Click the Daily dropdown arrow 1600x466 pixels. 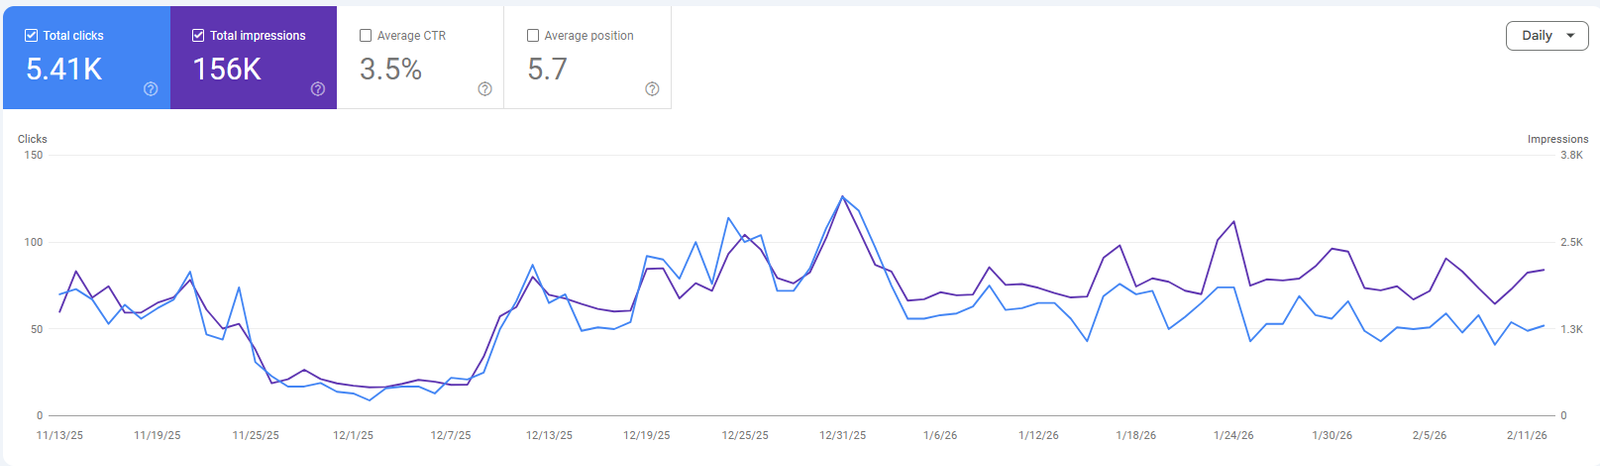(1570, 36)
